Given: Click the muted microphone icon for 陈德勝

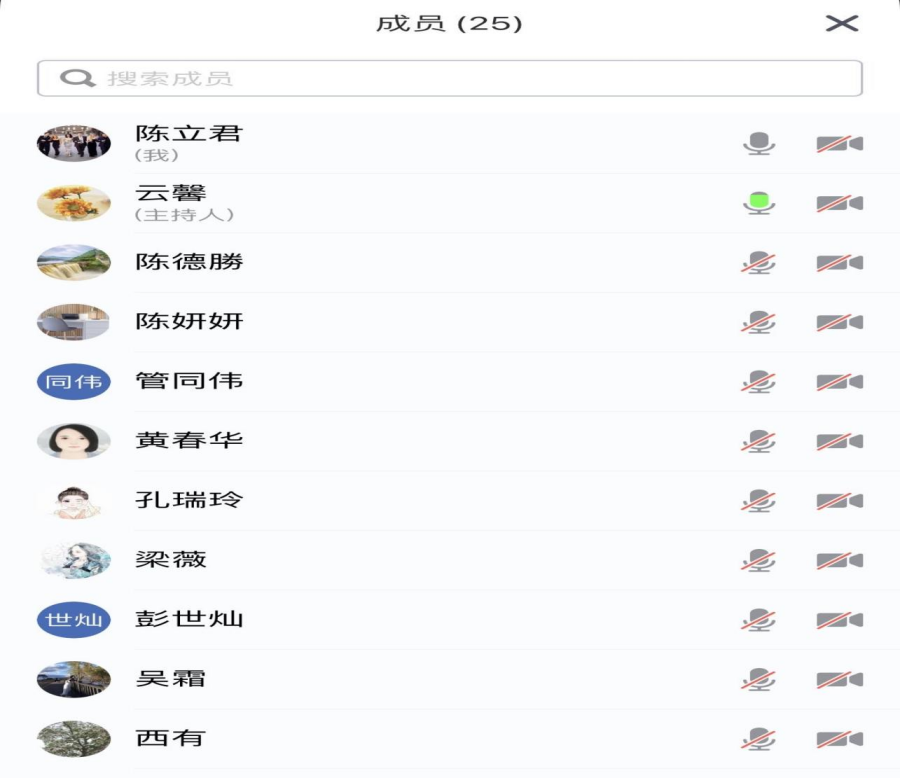Looking at the screenshot, I should pyautogui.click(x=758, y=263).
